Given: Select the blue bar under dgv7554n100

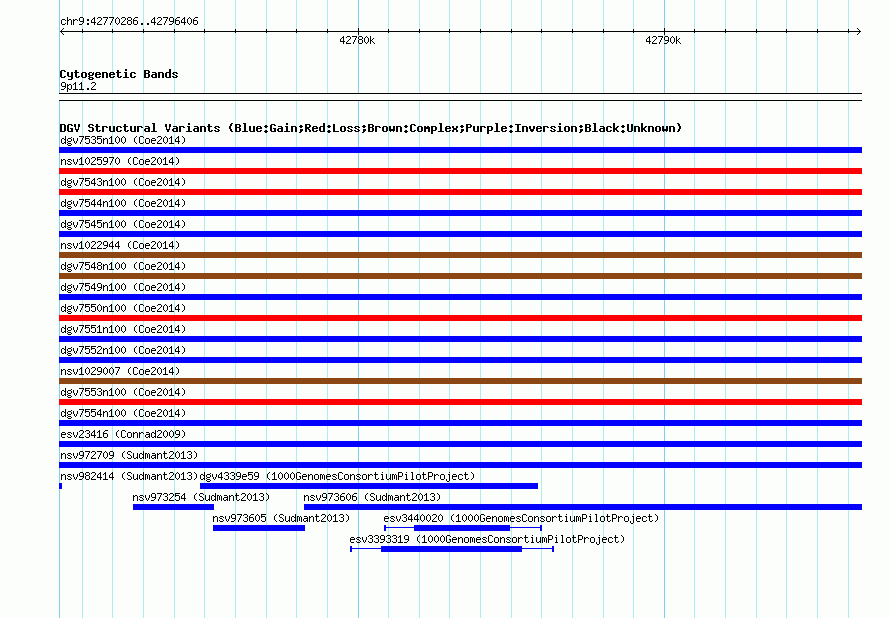Looking at the screenshot, I should (460, 423).
